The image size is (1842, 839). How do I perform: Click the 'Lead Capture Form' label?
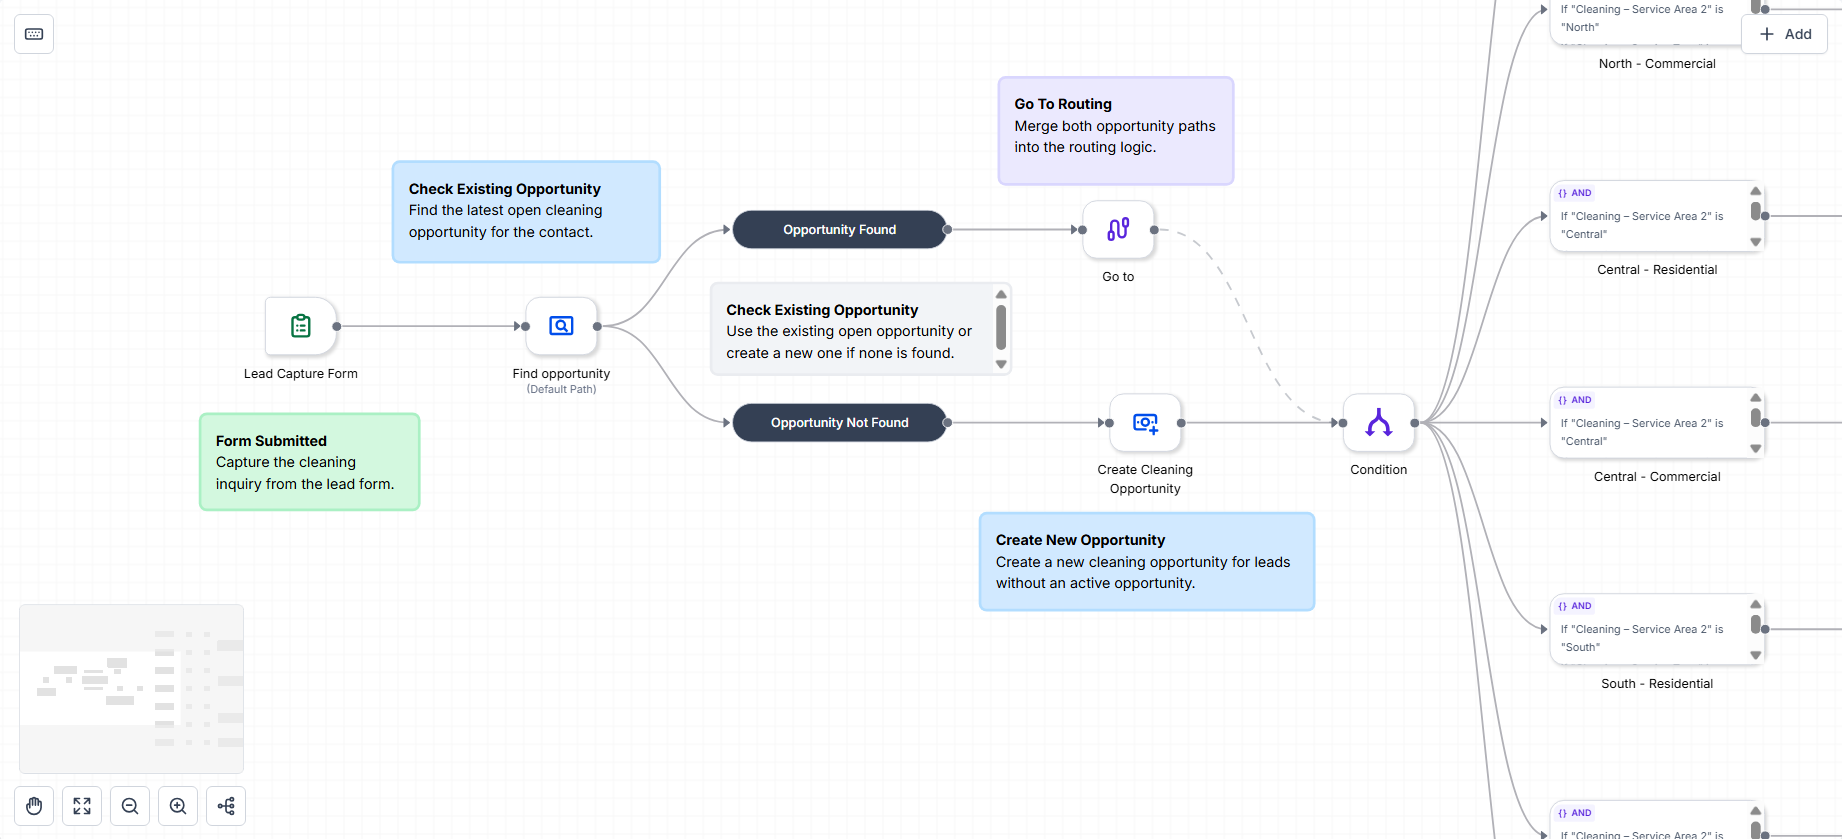point(301,374)
